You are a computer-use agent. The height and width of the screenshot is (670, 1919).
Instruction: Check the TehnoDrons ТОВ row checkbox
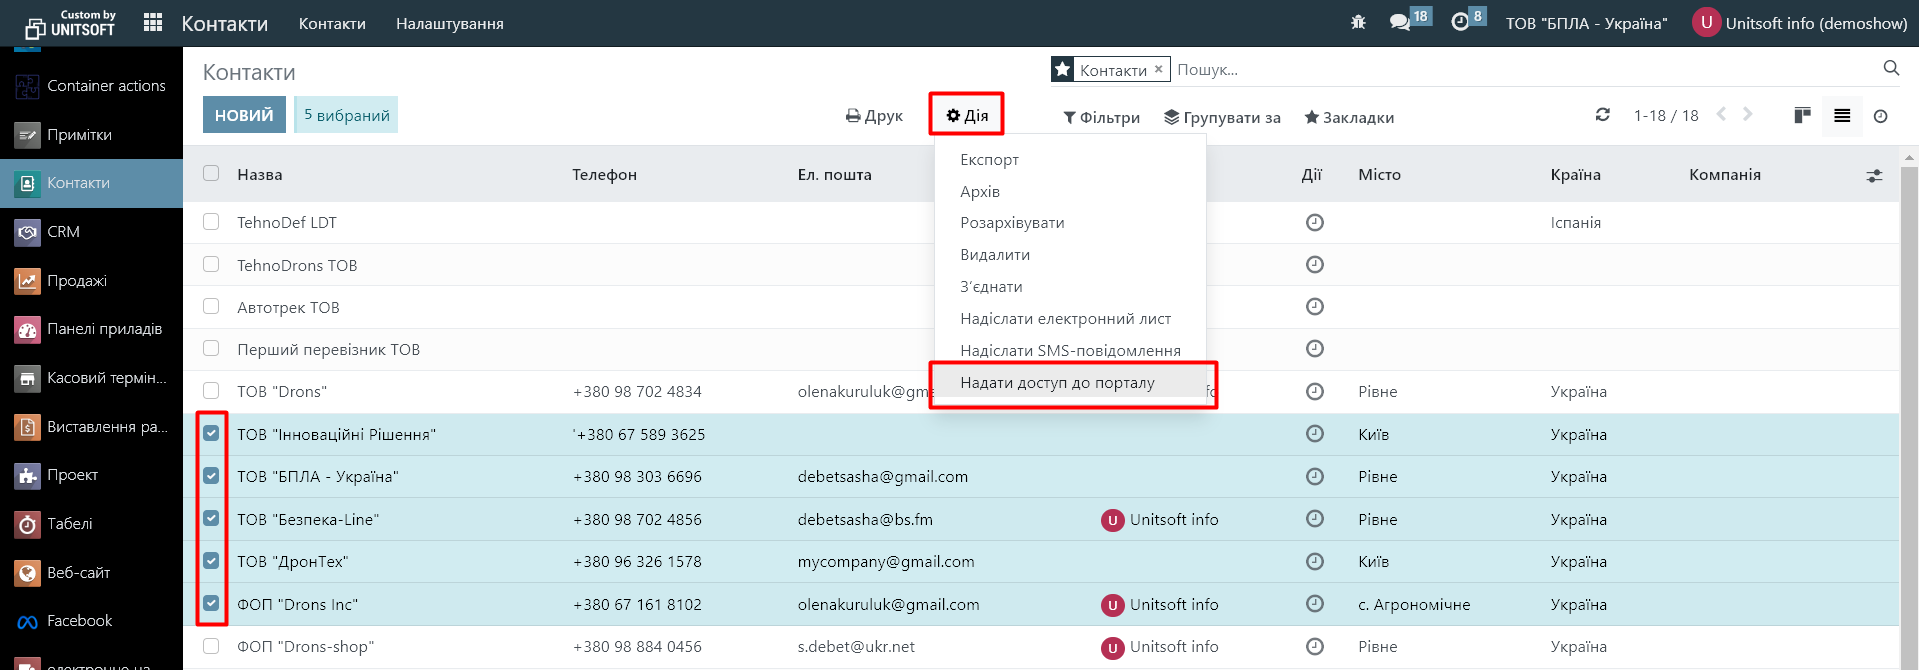click(211, 265)
